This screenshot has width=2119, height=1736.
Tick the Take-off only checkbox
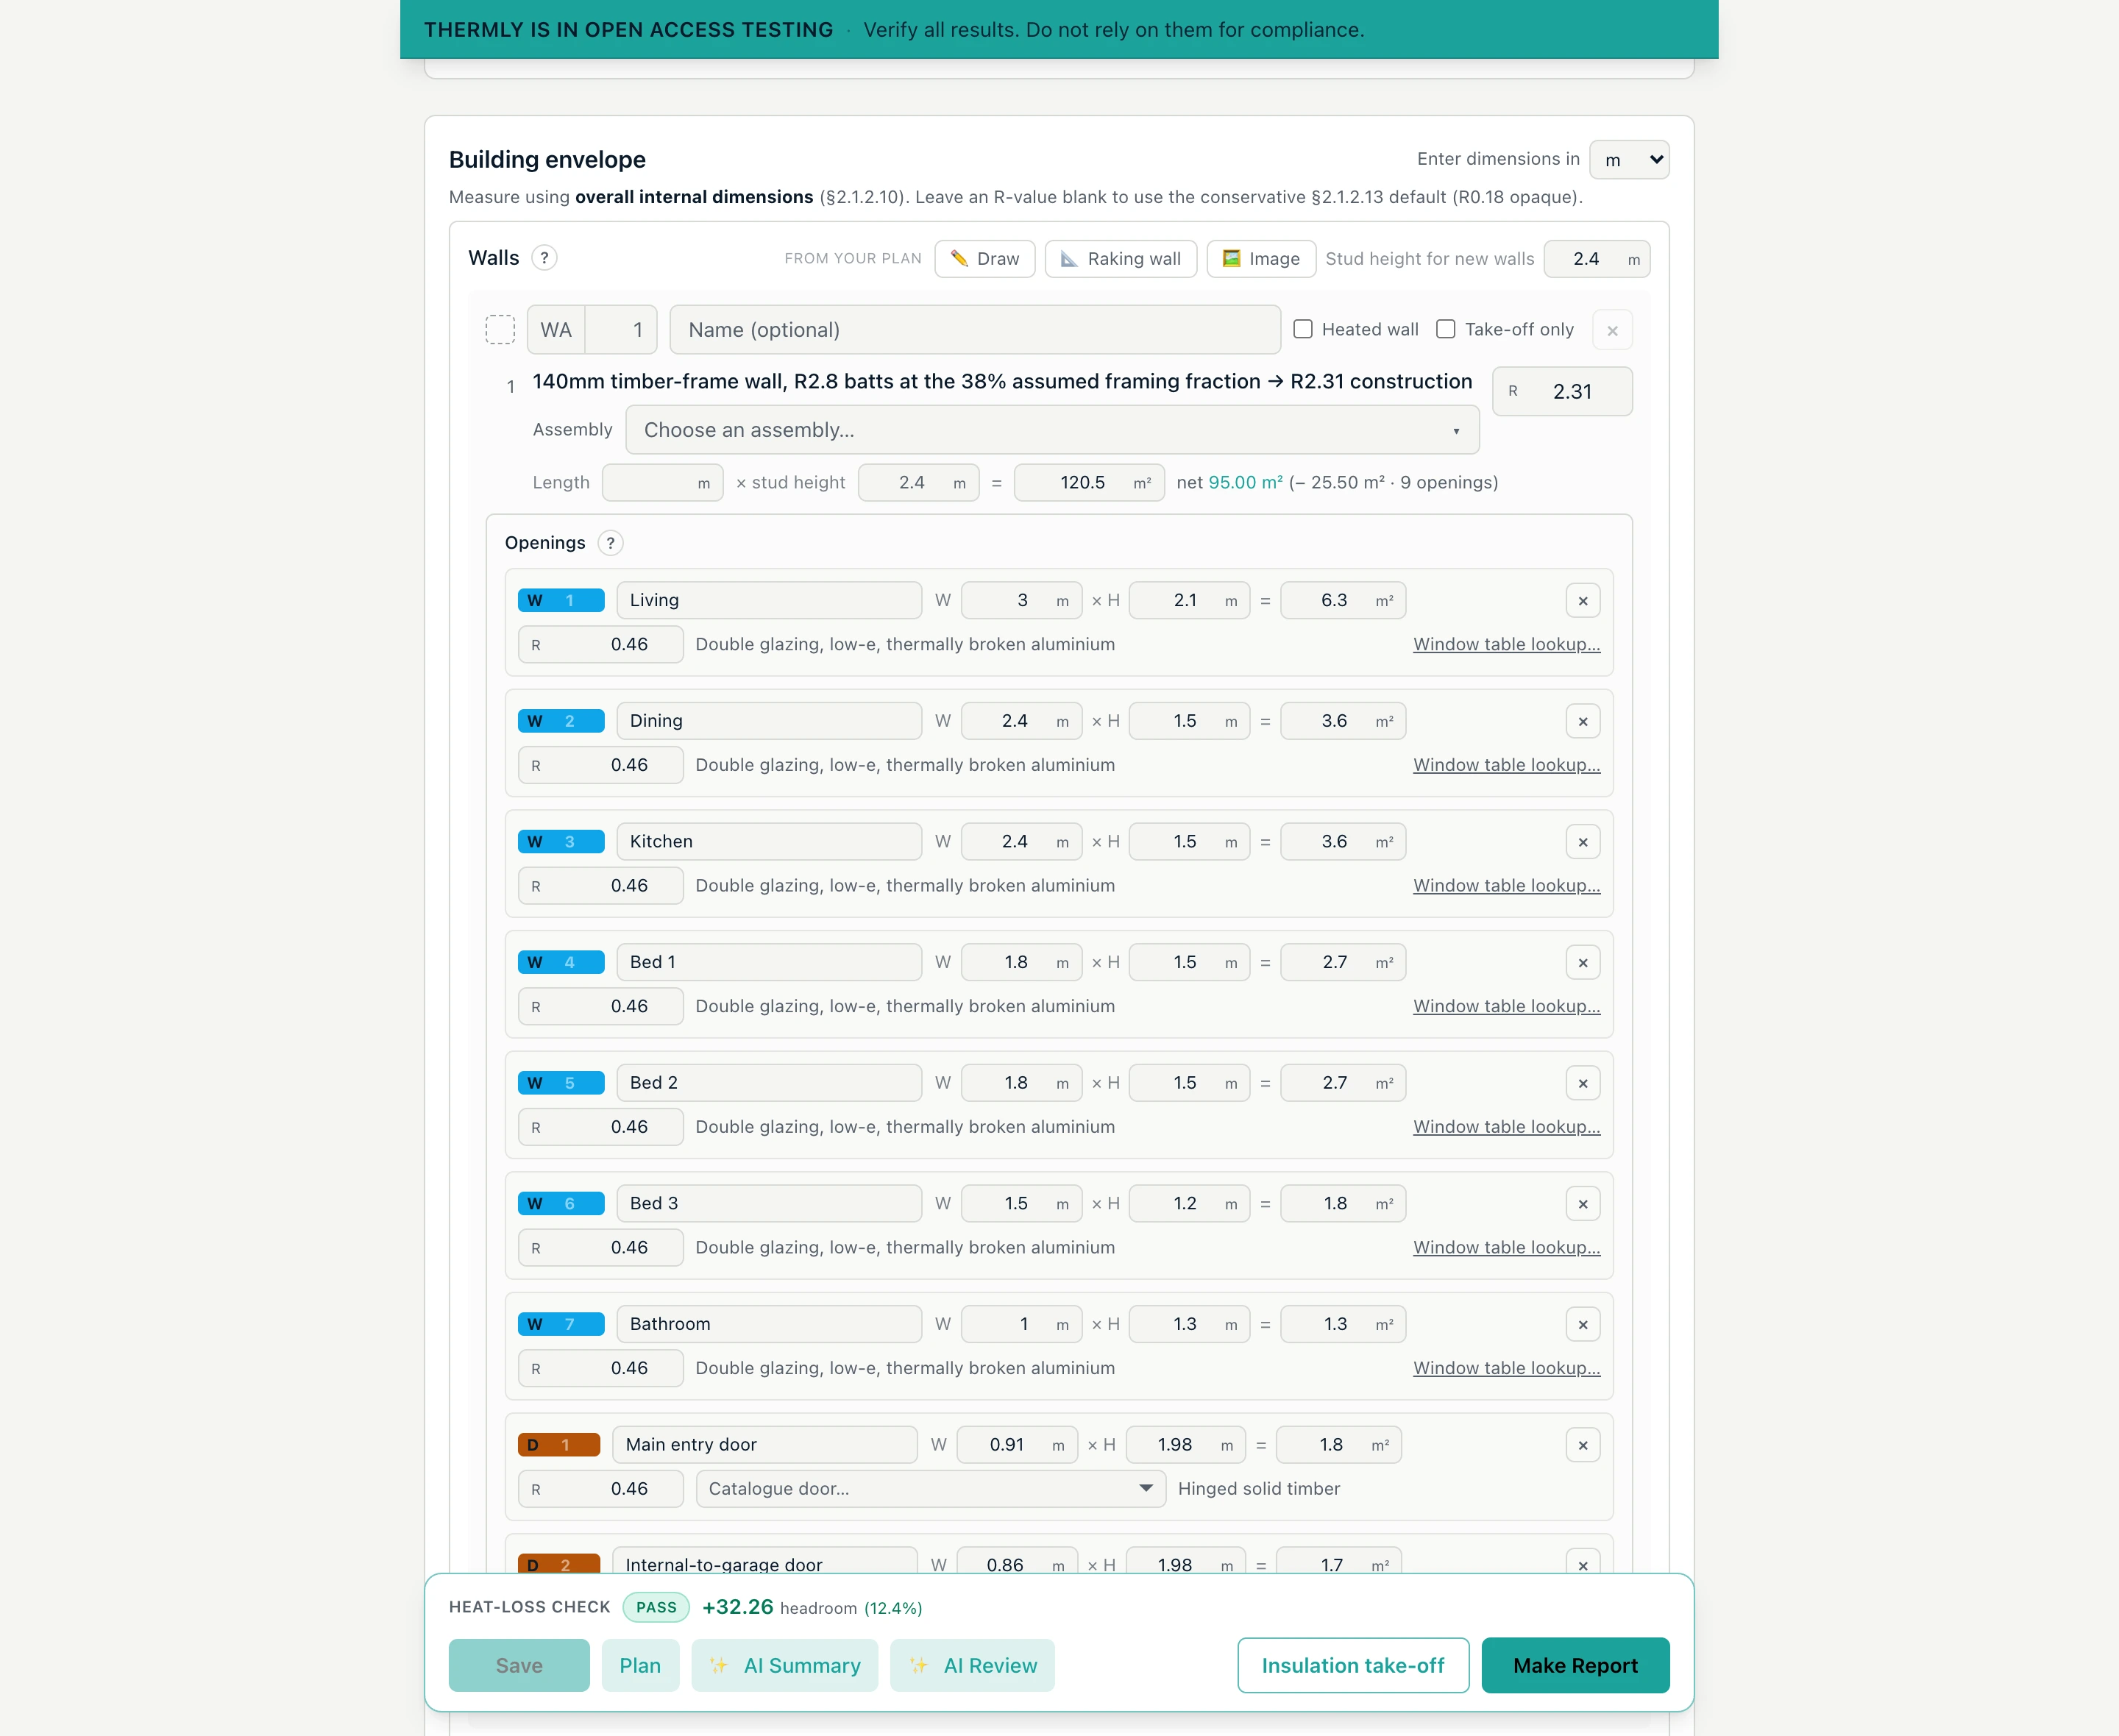pos(1446,329)
